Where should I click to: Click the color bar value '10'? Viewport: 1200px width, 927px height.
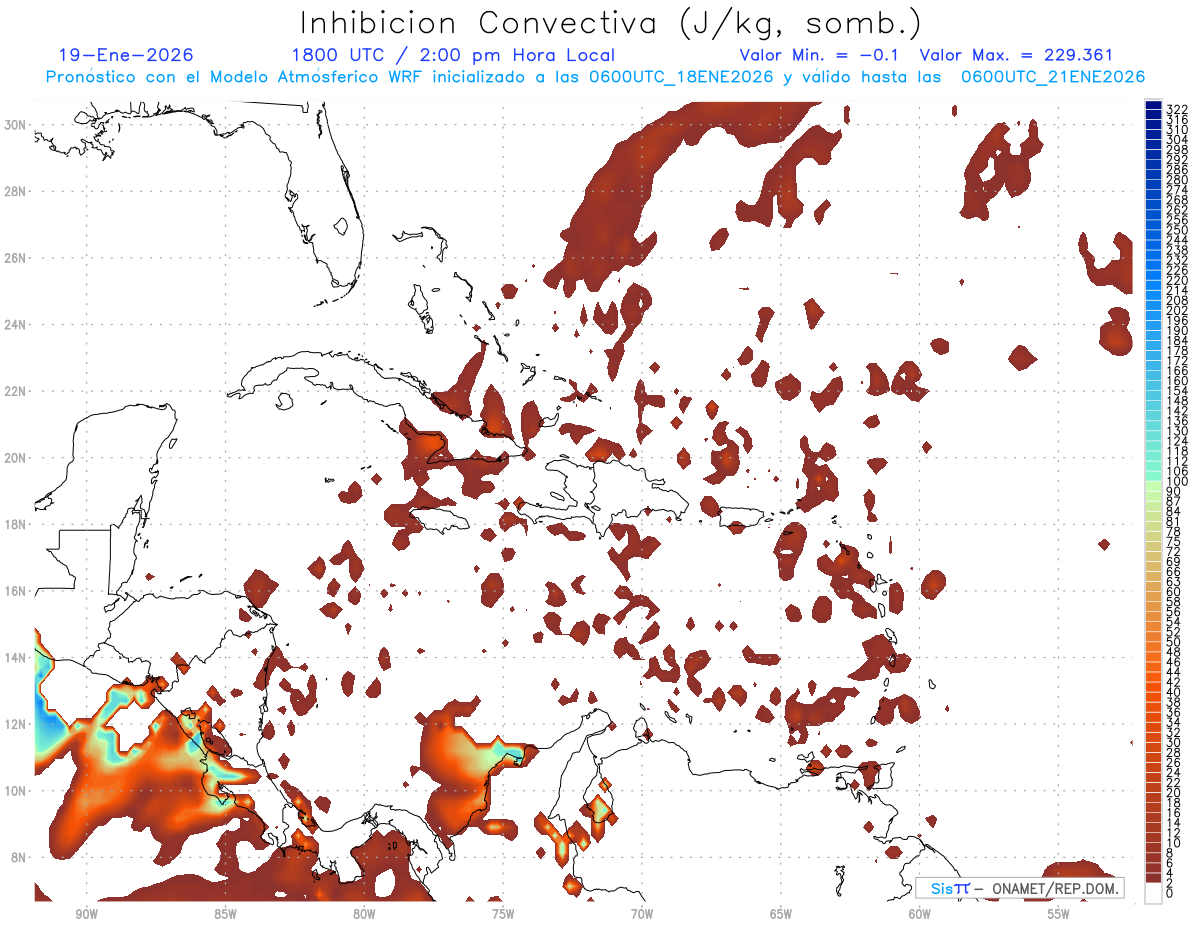[x=1174, y=843]
